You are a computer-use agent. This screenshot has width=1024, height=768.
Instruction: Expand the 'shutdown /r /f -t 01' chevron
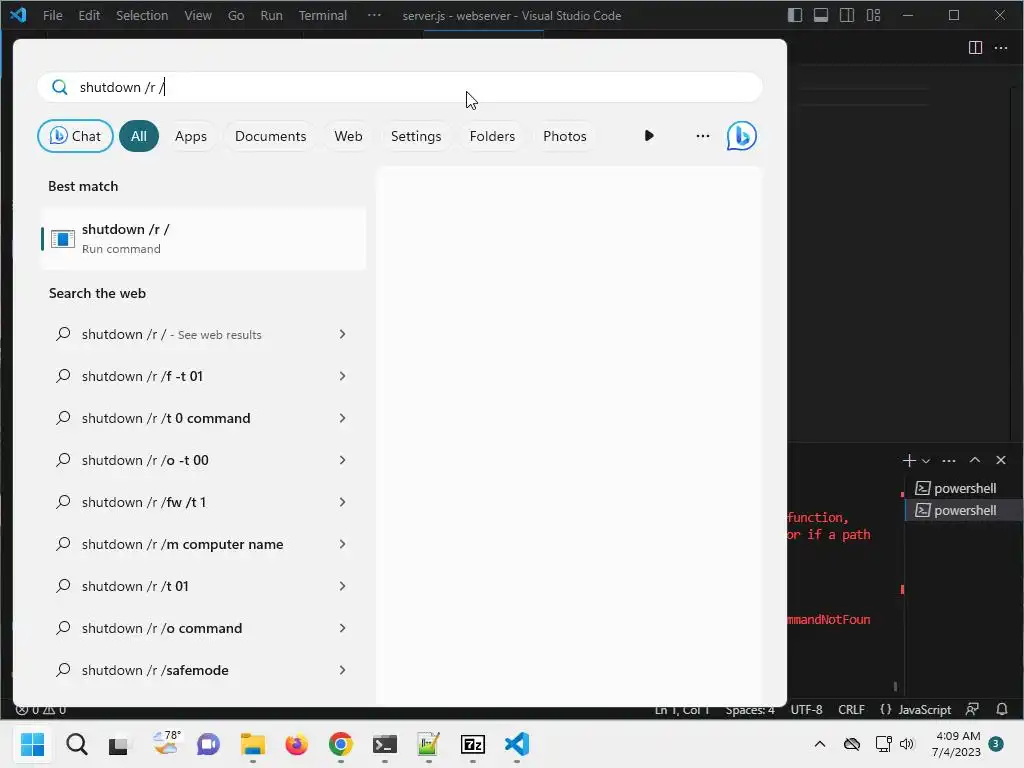click(342, 376)
